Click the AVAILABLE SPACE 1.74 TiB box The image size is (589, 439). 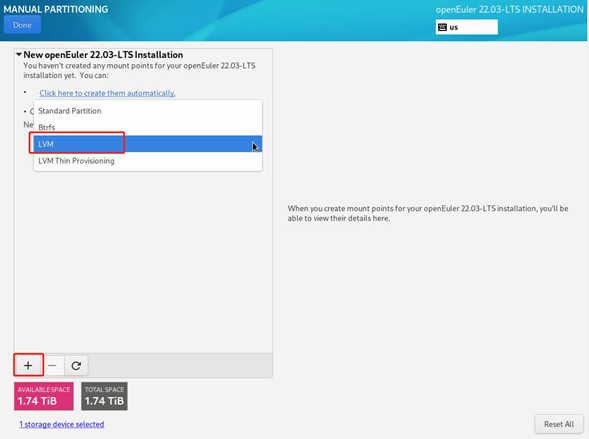point(44,396)
